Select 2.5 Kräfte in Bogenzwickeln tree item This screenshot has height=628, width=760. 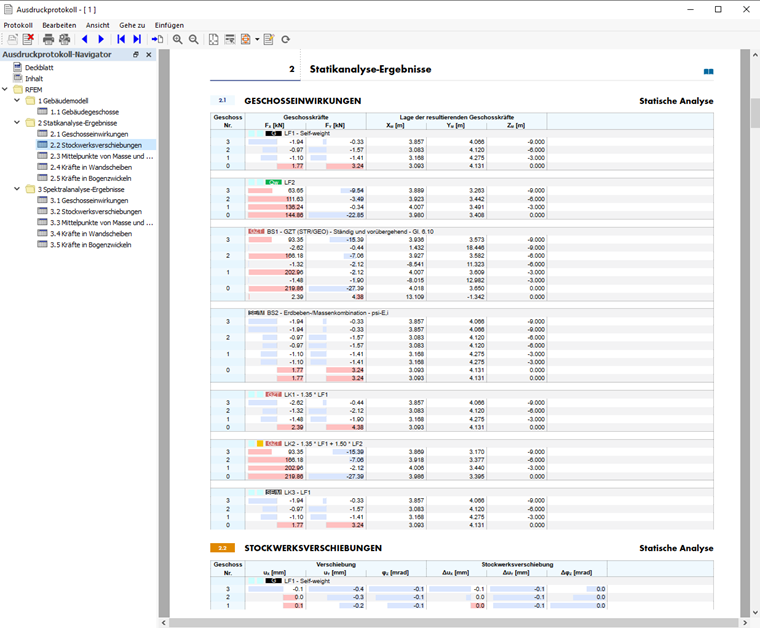[x=91, y=178]
